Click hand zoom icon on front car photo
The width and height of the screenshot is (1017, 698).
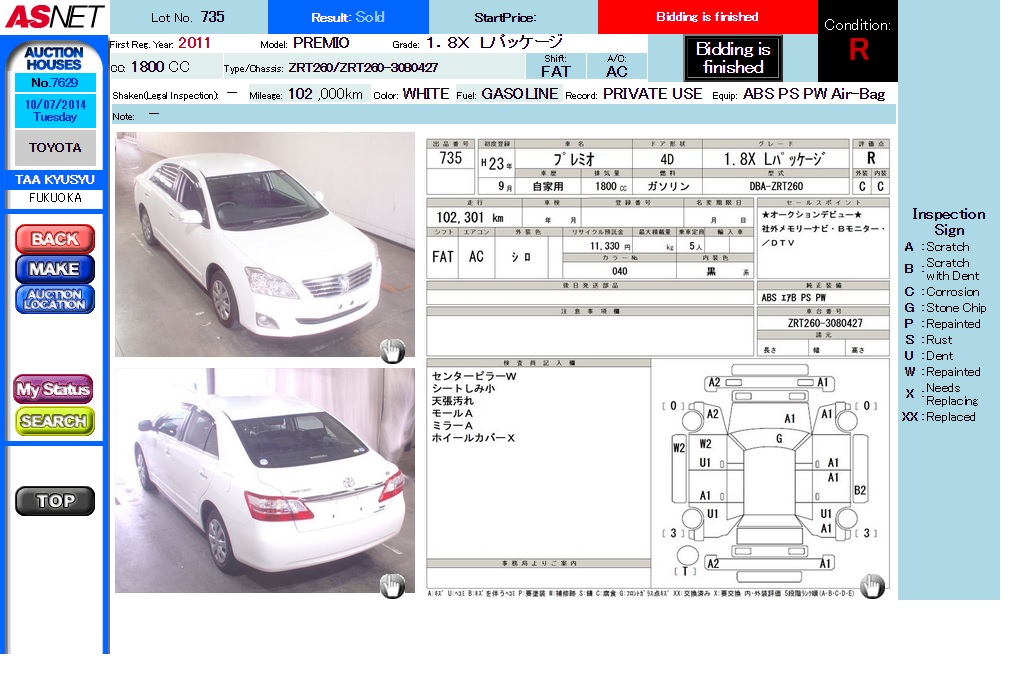pos(392,349)
